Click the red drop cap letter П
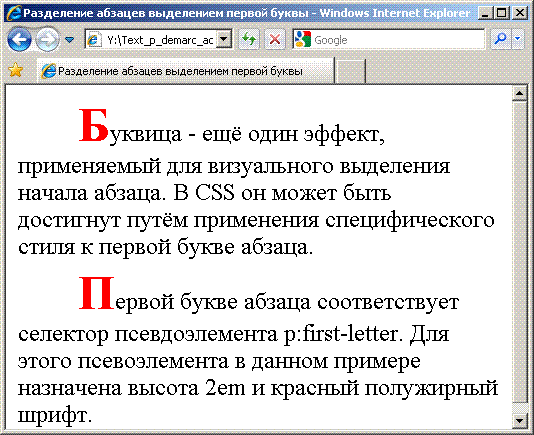This screenshot has width=534, height=435. pyautogui.click(x=96, y=293)
